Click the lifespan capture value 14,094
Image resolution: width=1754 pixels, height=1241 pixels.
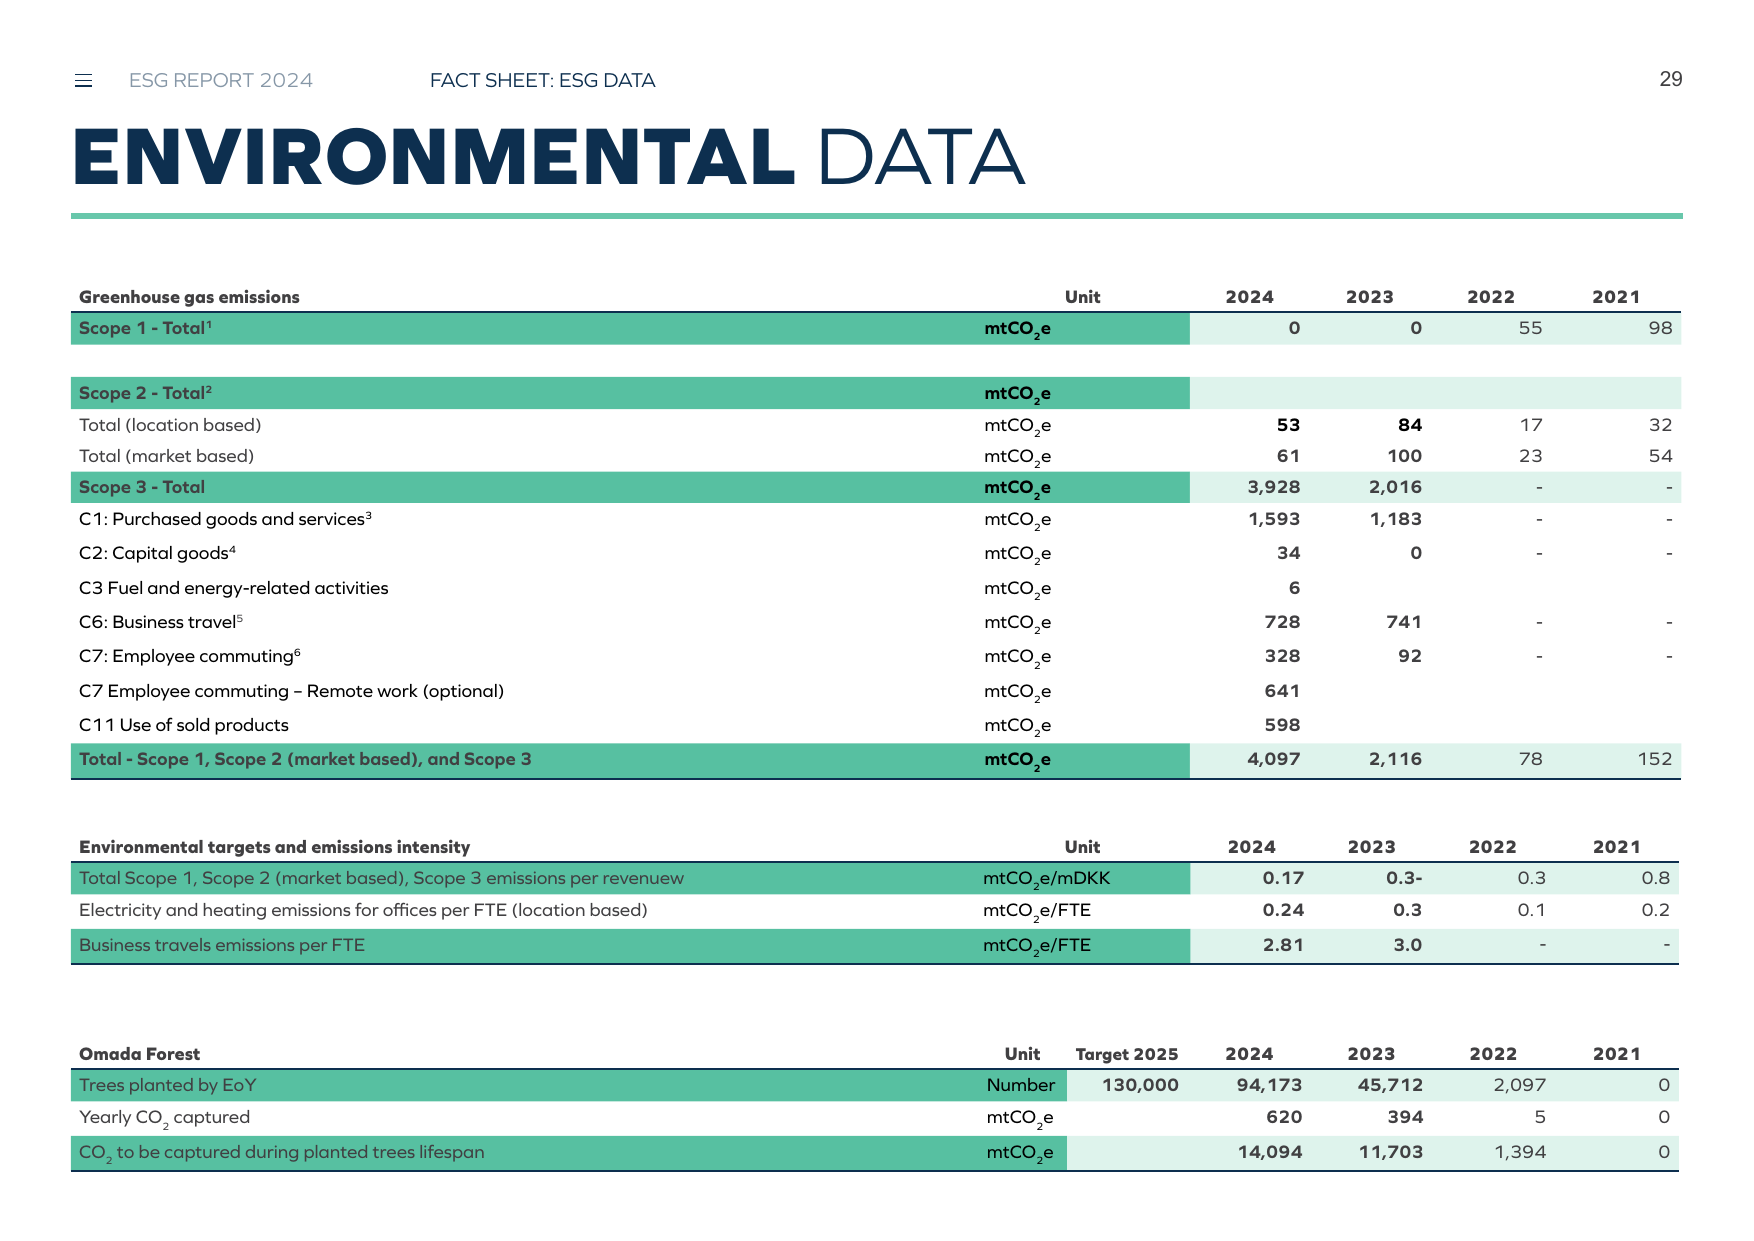pyautogui.click(x=1270, y=1152)
